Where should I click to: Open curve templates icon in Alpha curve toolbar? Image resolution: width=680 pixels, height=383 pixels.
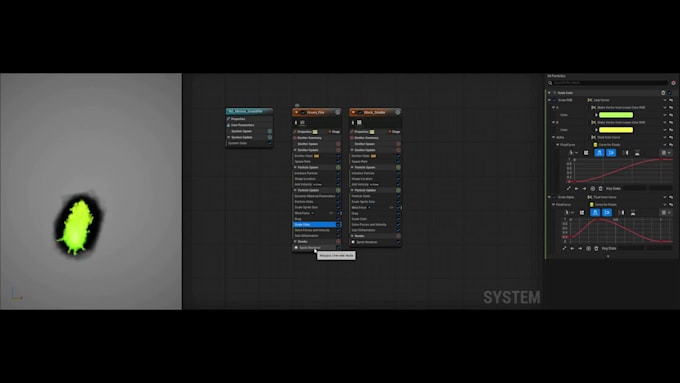click(637, 153)
